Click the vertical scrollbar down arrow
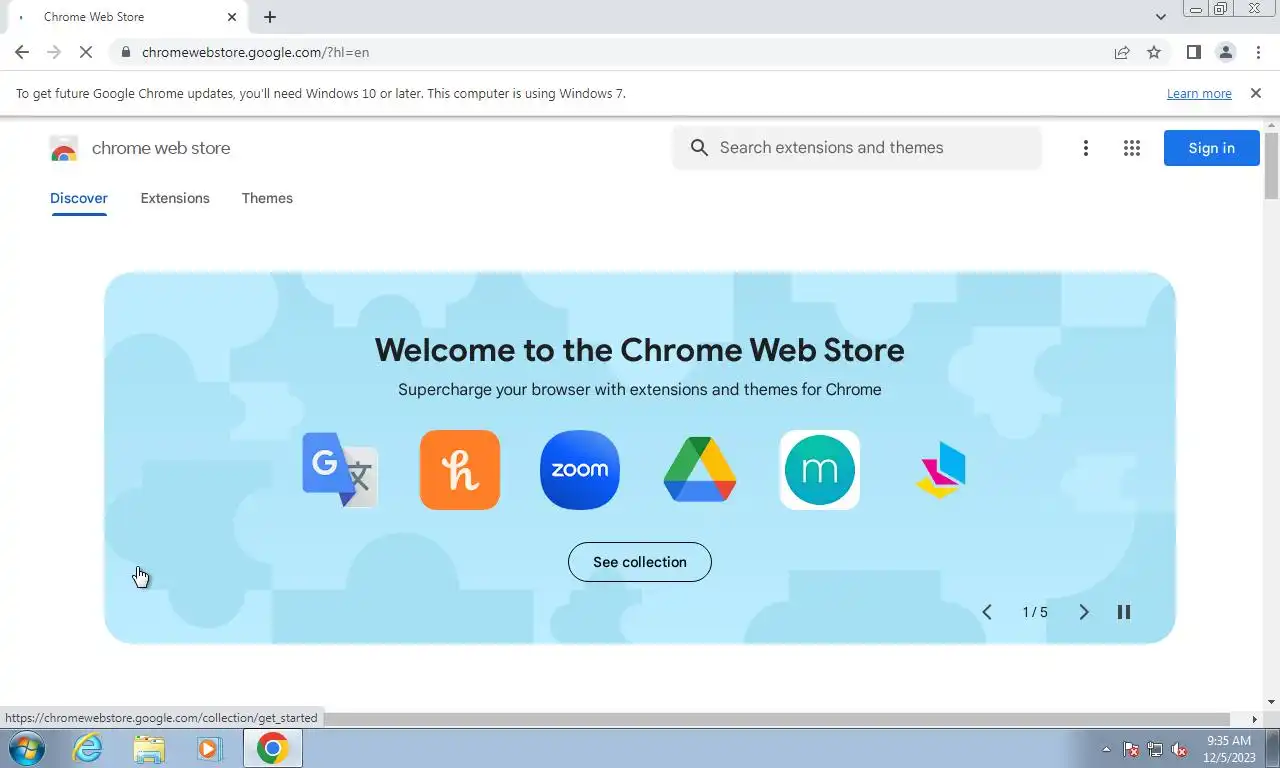 (x=1271, y=702)
